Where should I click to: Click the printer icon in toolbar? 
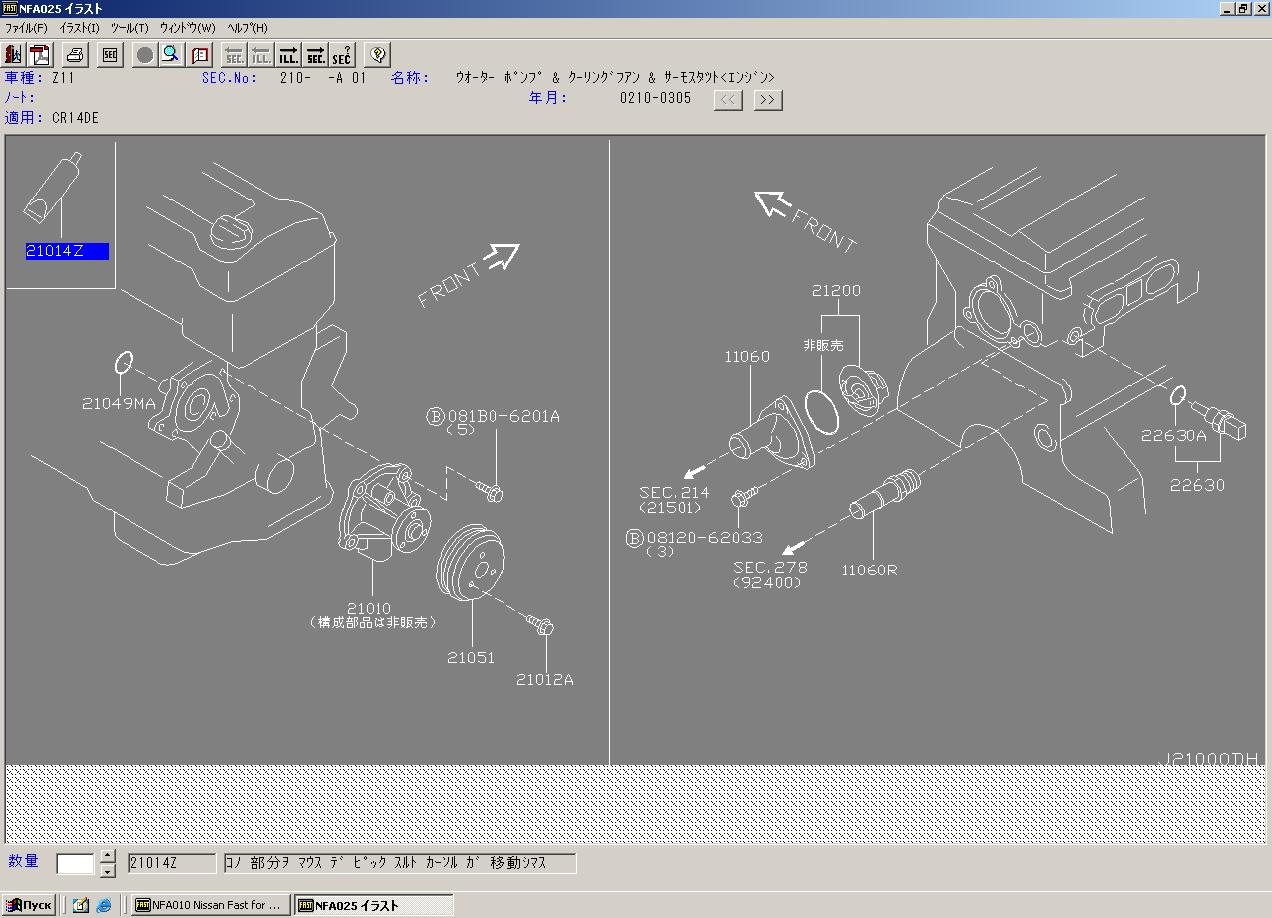[x=76, y=54]
